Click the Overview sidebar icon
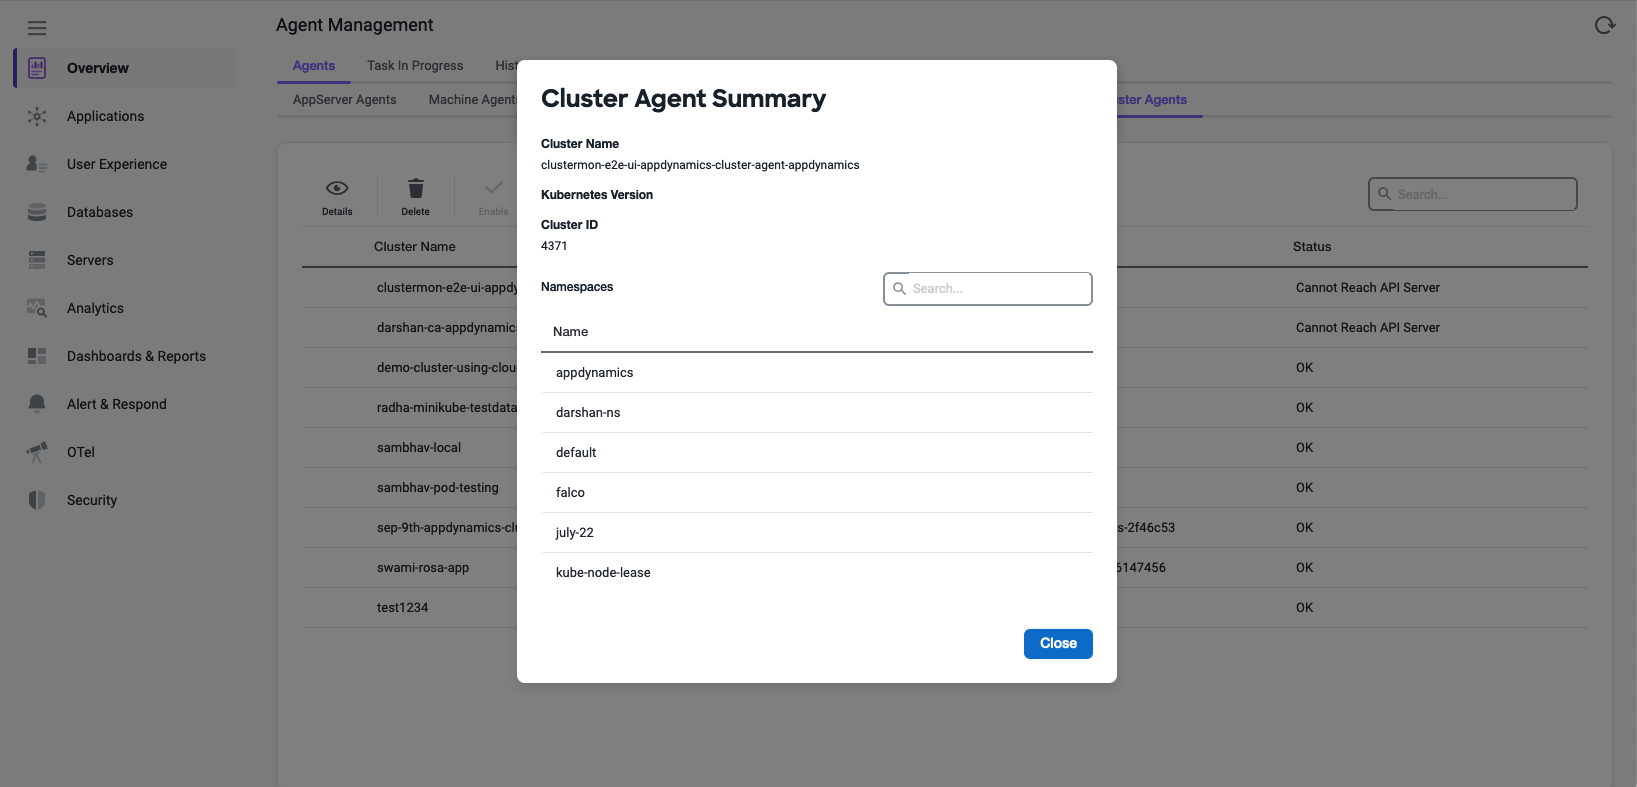This screenshot has width=1637, height=787. (x=37, y=68)
